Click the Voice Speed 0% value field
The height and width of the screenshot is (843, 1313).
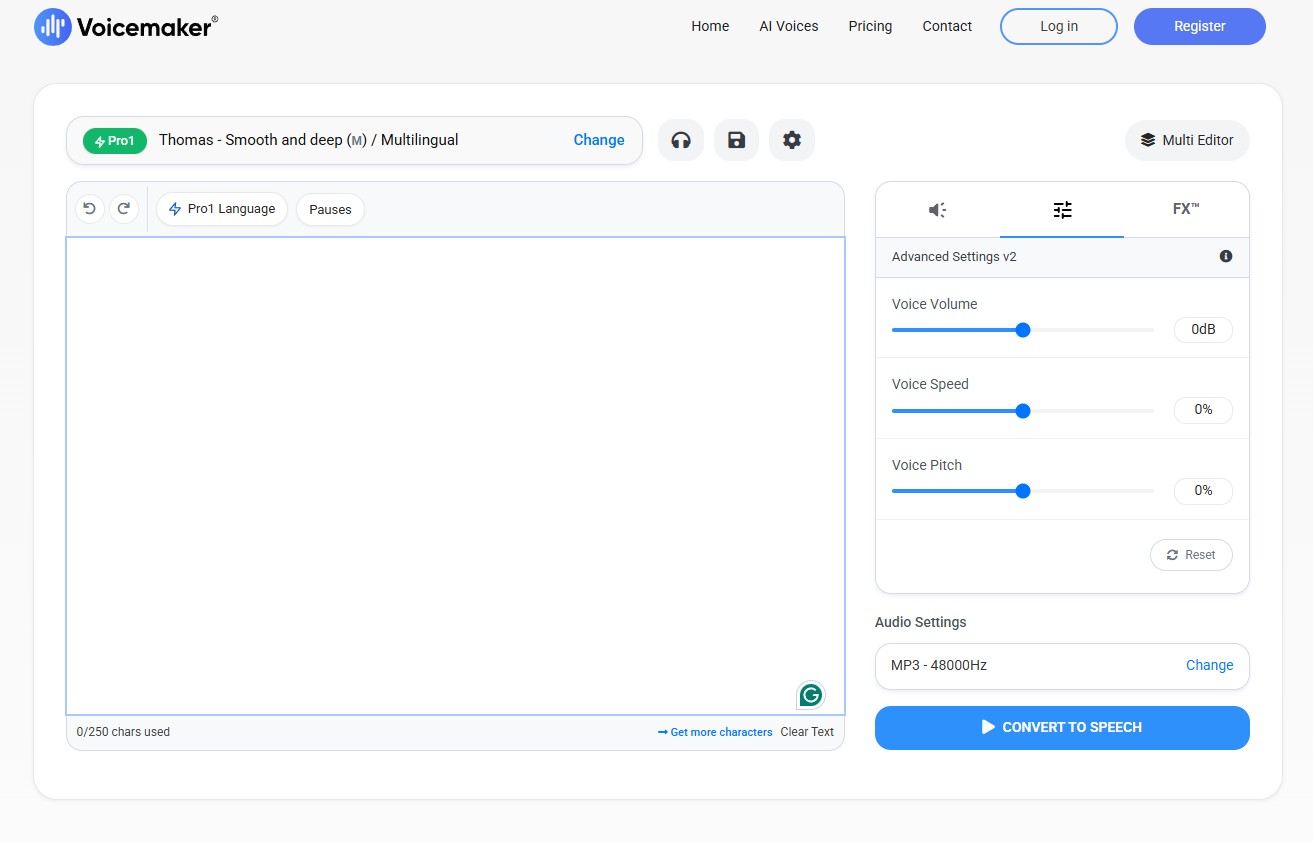coord(1203,410)
